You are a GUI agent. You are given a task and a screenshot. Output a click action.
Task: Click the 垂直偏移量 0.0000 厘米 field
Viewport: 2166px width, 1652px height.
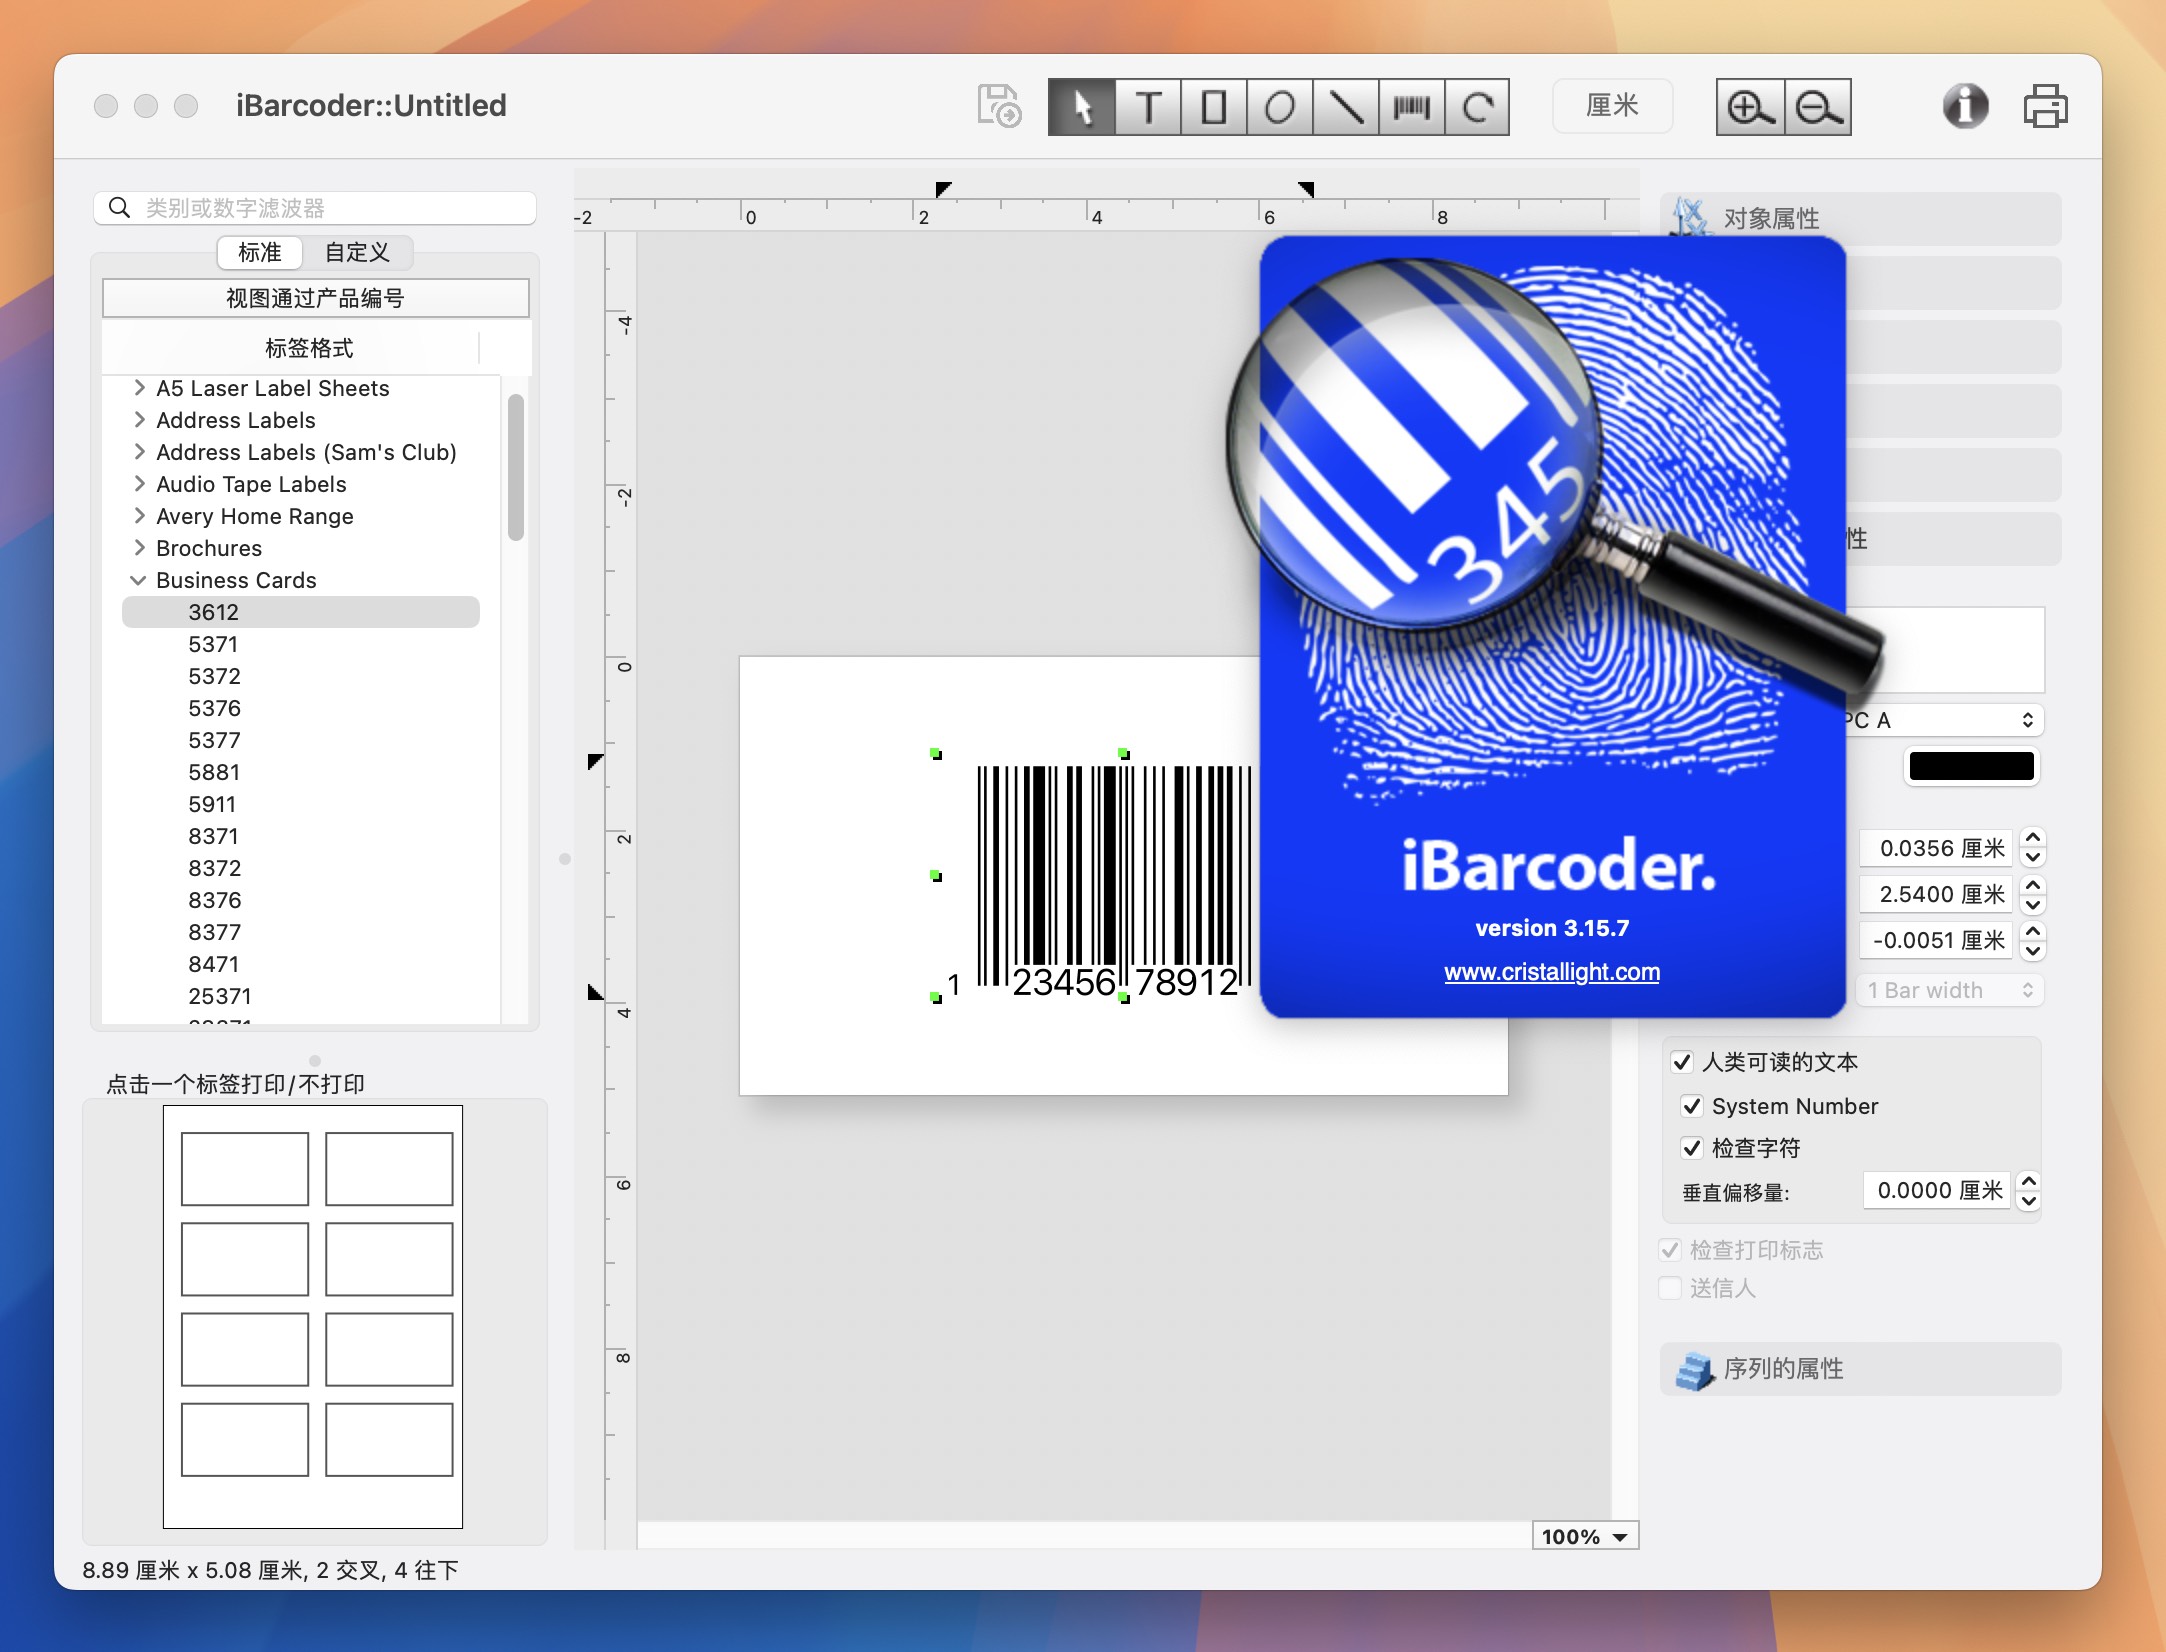point(1936,1190)
